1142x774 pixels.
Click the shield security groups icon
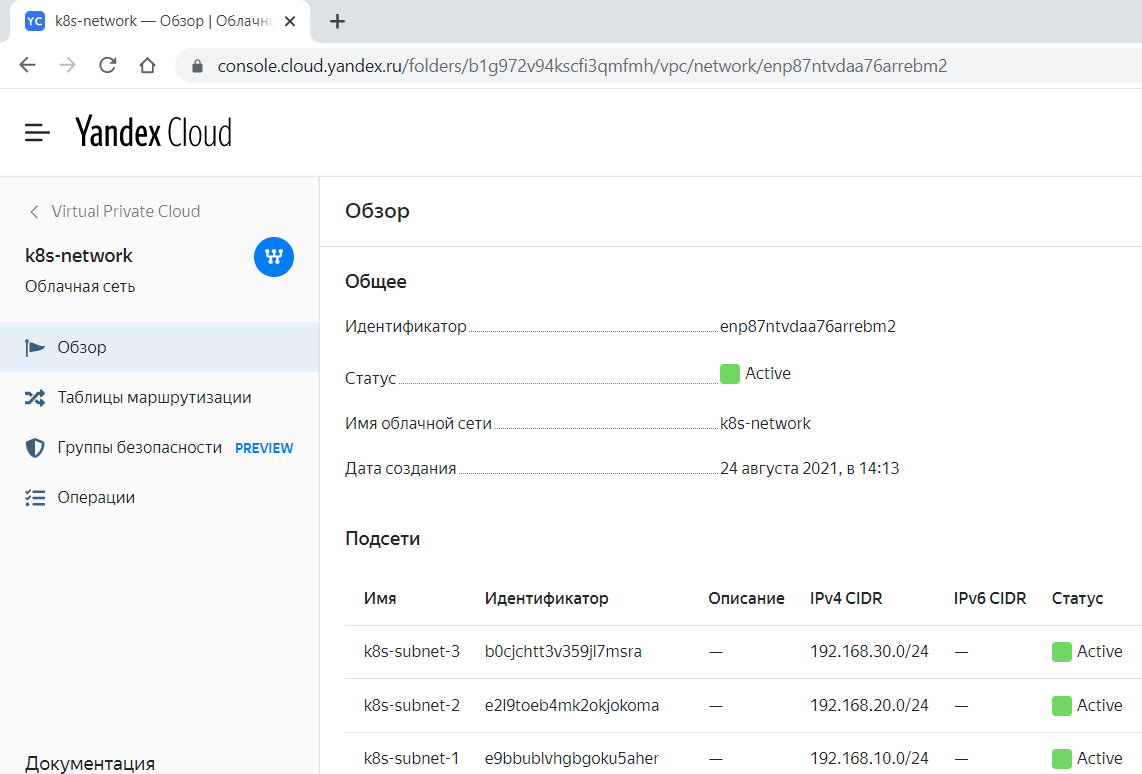point(34,448)
